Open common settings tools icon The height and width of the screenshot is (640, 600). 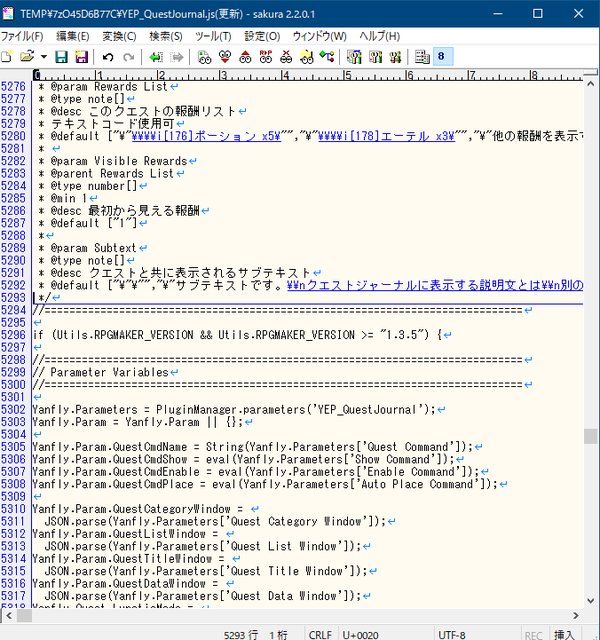point(395,57)
